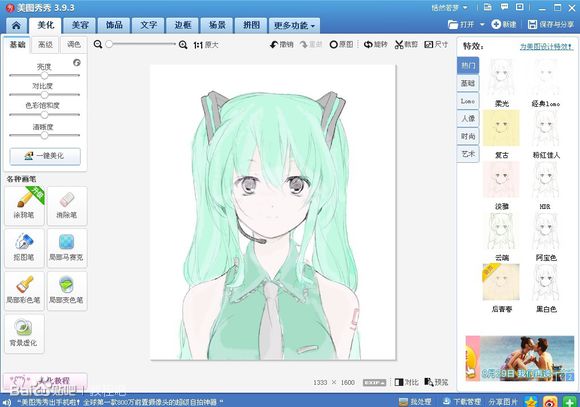Viewport: 580px width, 407px height.
Task: Apply the HDR effect thumbnail
Action: click(x=545, y=179)
